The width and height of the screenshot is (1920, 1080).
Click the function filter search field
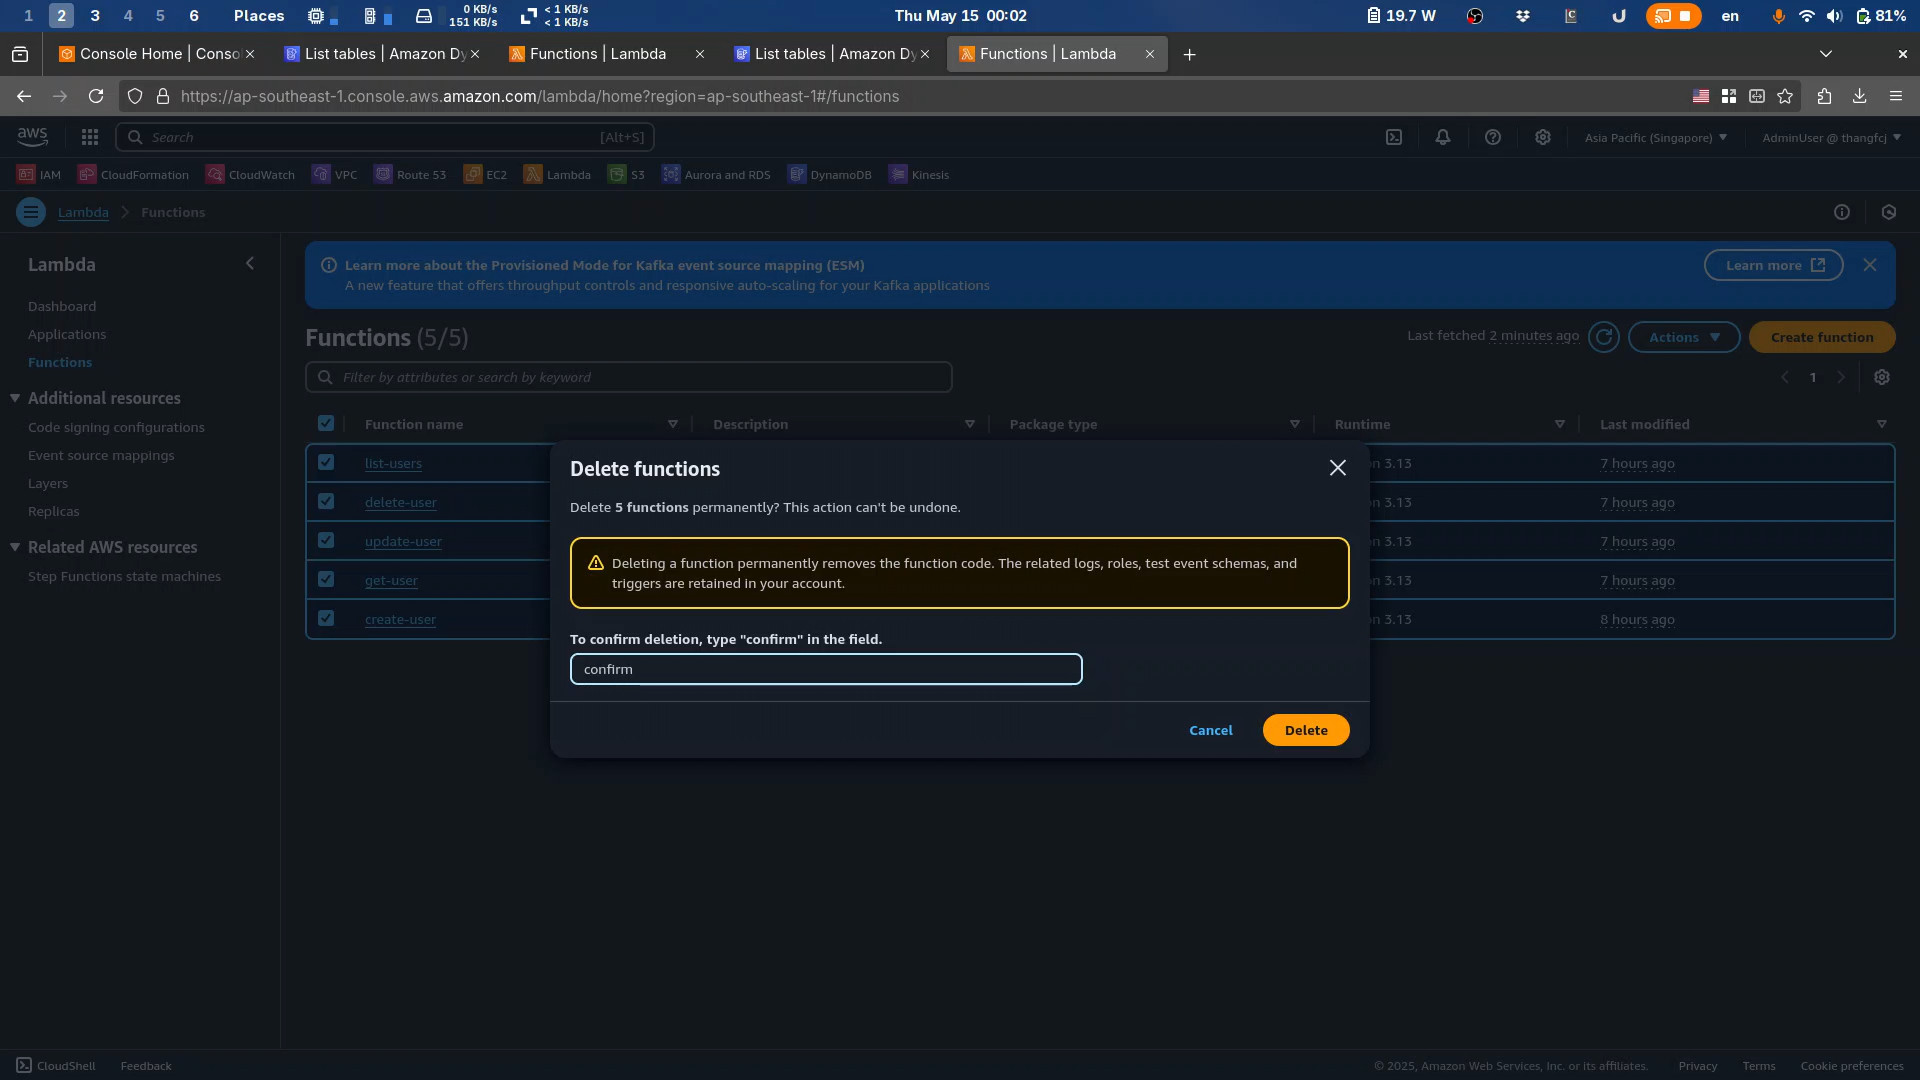[628, 377]
